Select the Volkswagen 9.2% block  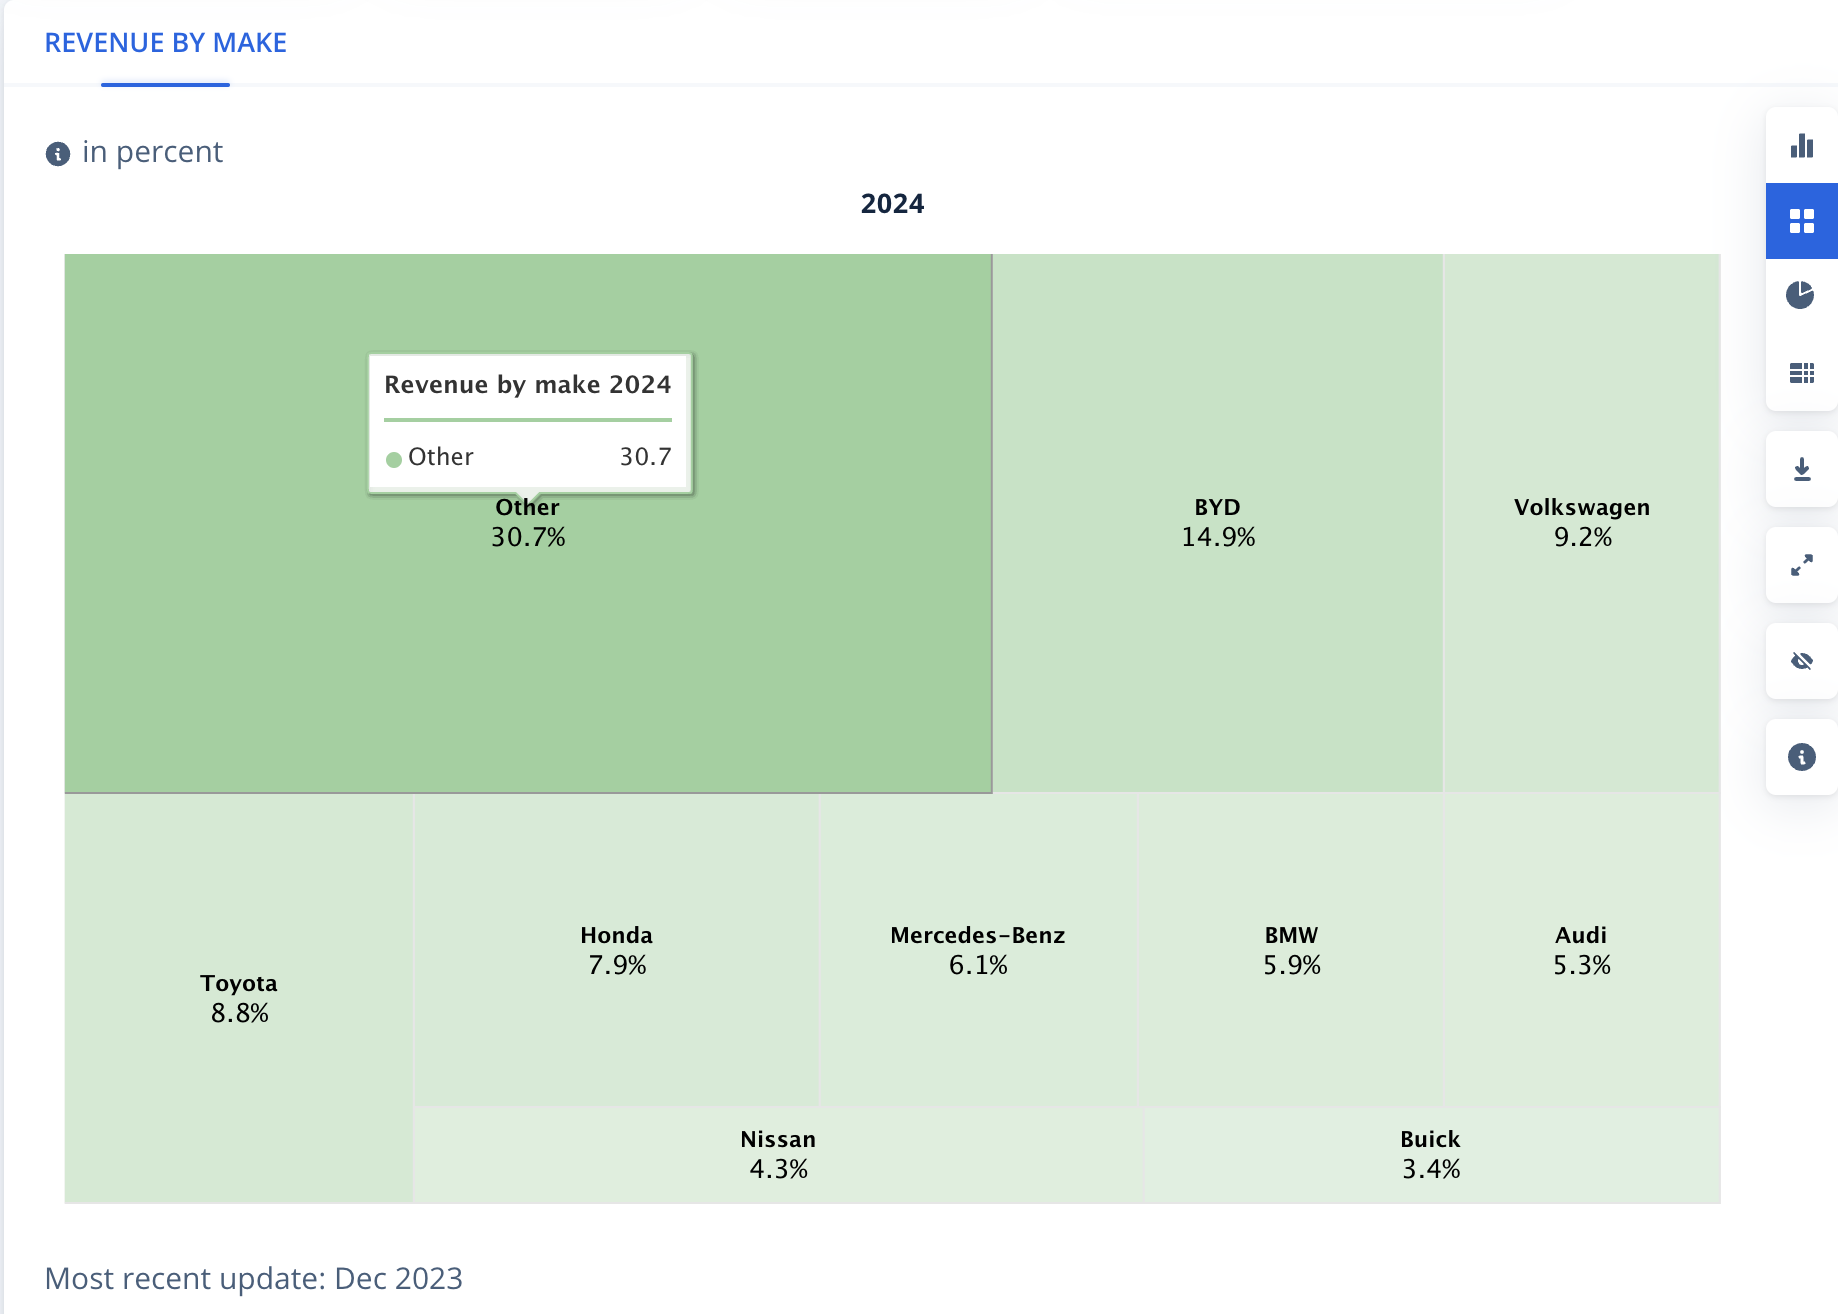coord(1582,522)
